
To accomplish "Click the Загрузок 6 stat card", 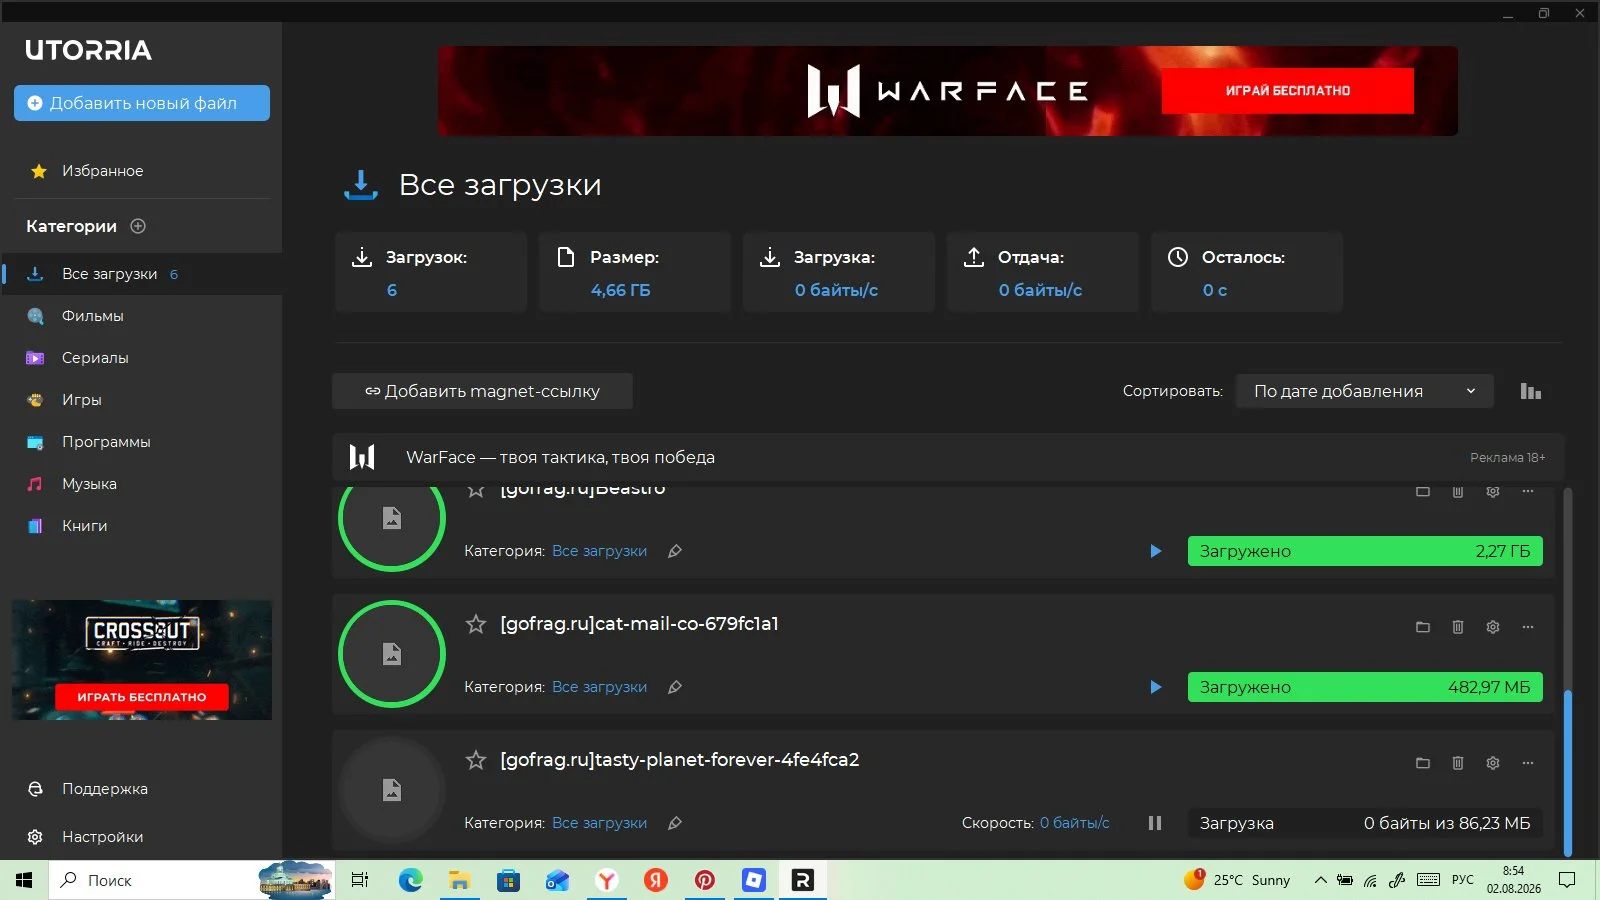I will [x=431, y=272].
